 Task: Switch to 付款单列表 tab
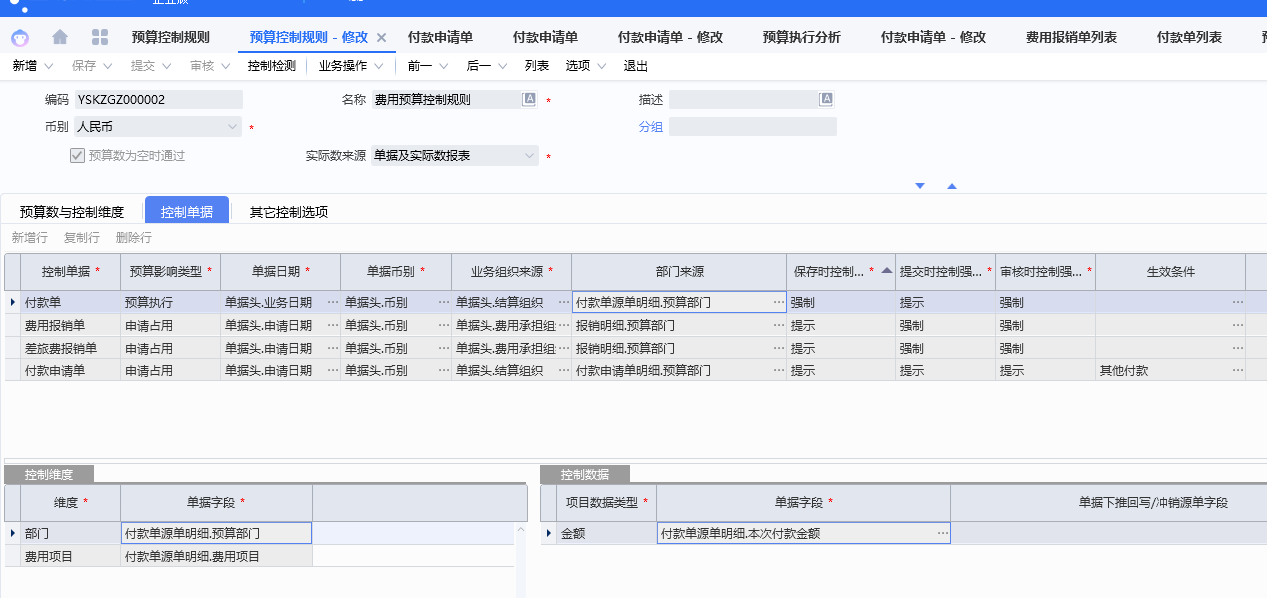(1189, 38)
